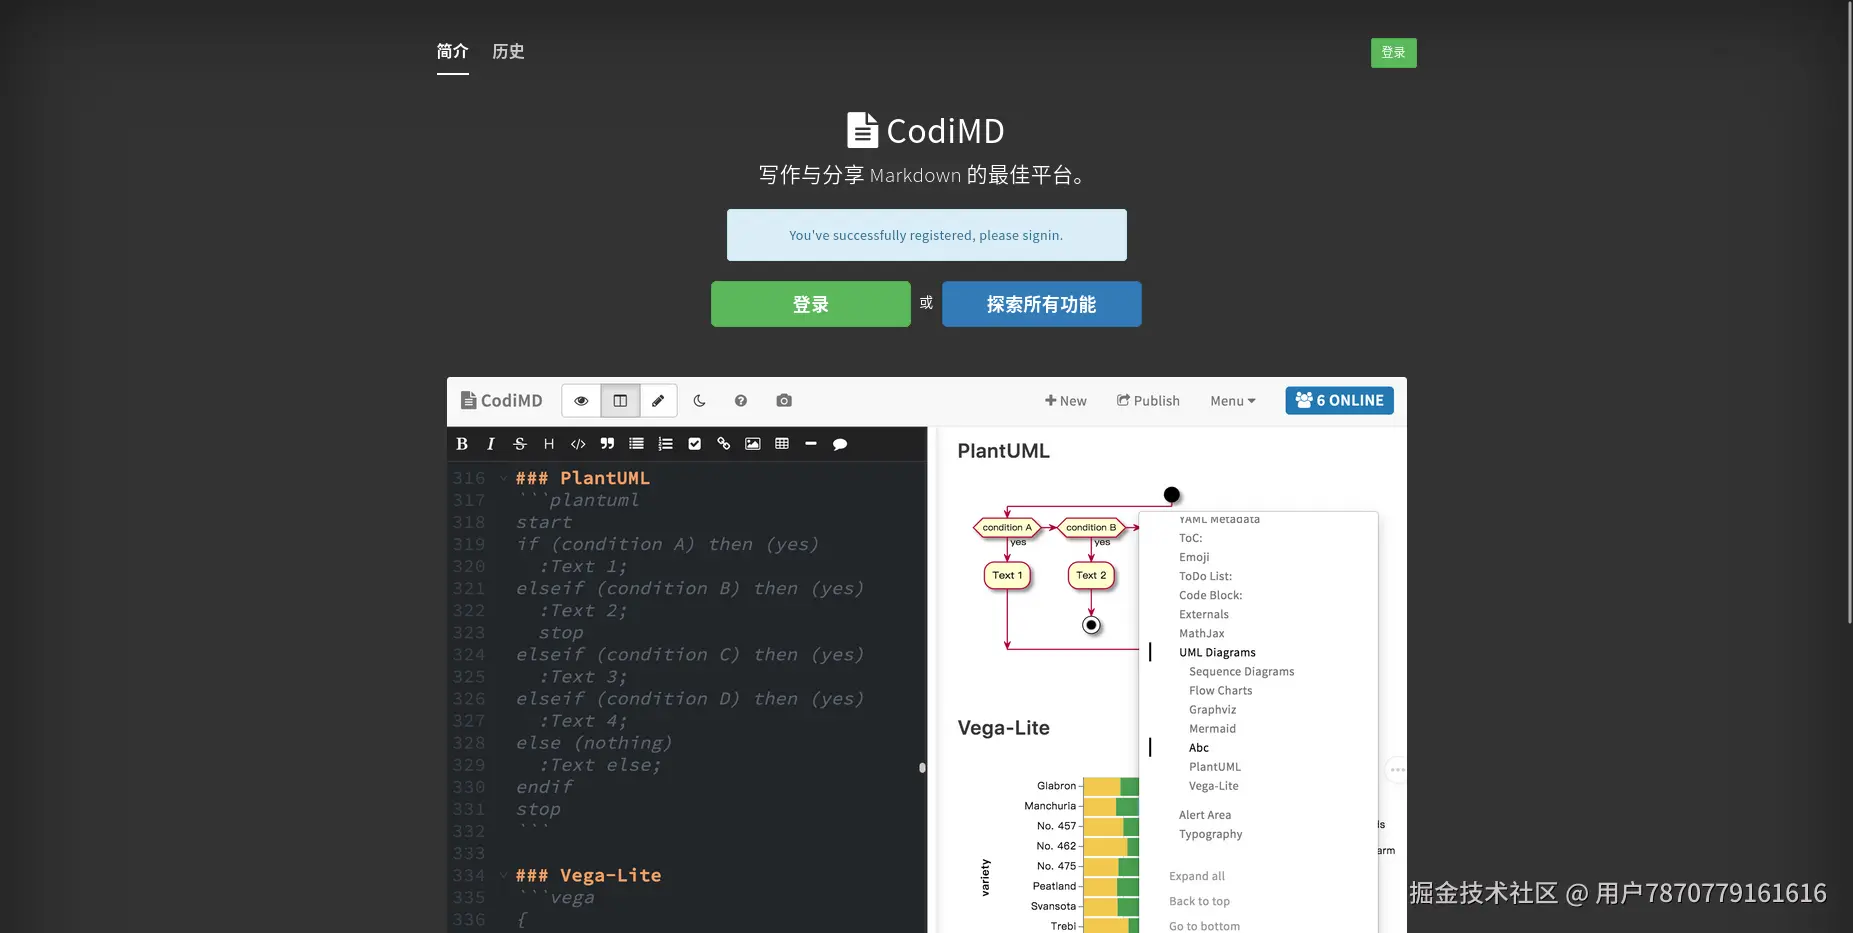Click the Publish button
Screen dimensions: 1853x933
click(1148, 401)
